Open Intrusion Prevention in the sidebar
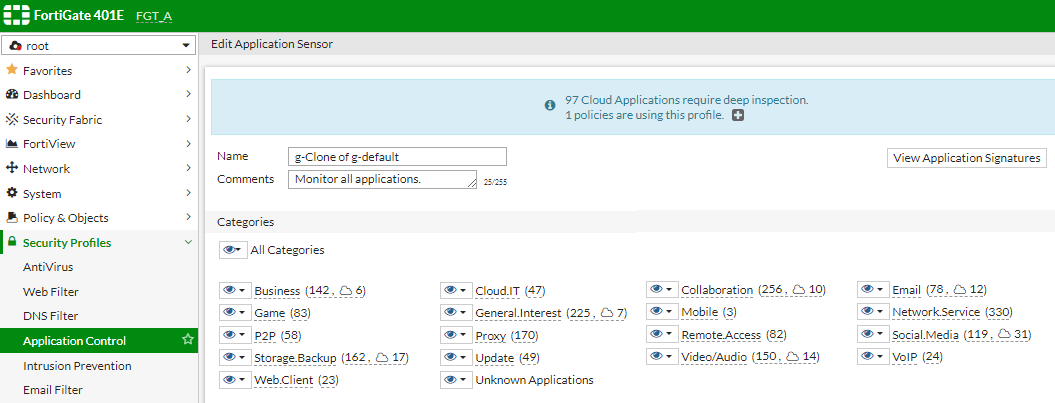The image size is (1055, 403). (x=77, y=366)
